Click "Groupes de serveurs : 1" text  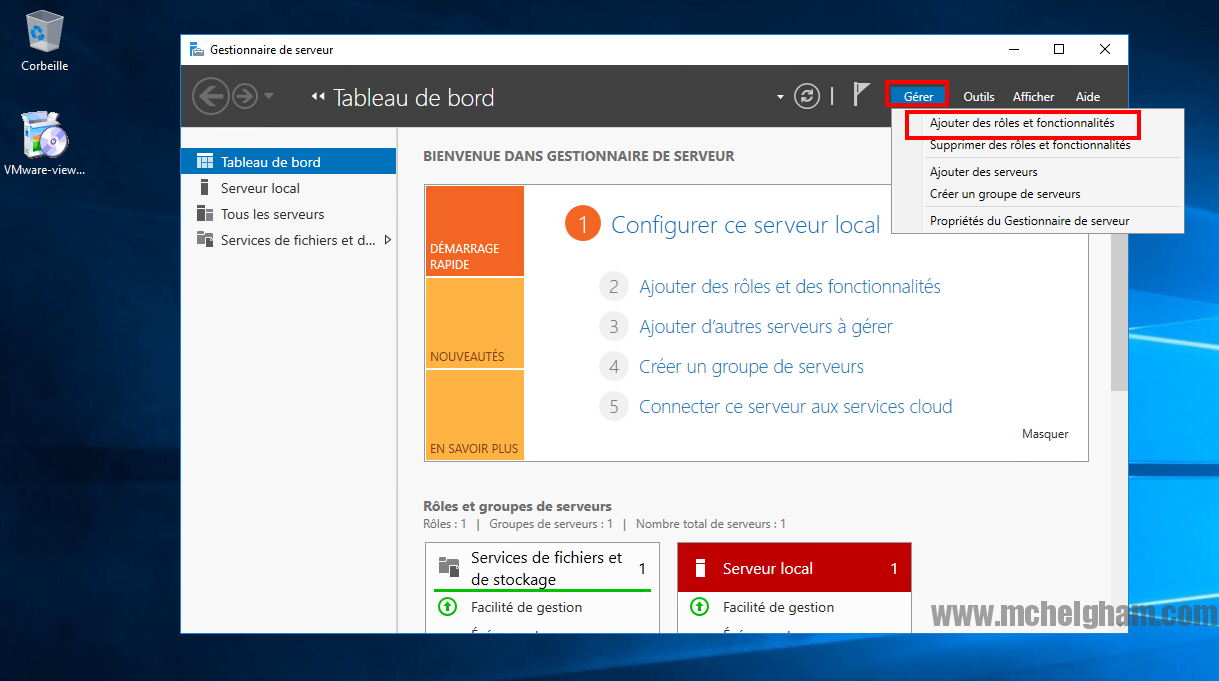(x=551, y=524)
